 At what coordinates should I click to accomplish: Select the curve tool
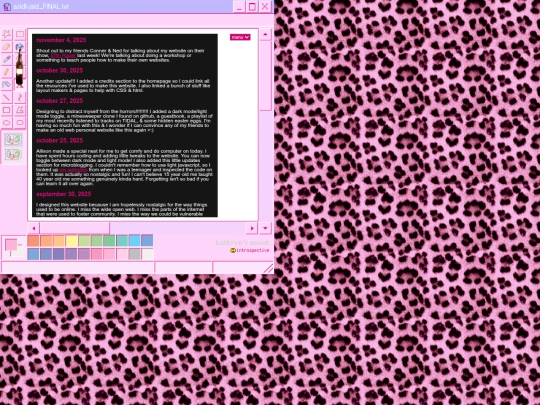pyautogui.click(x=20, y=97)
